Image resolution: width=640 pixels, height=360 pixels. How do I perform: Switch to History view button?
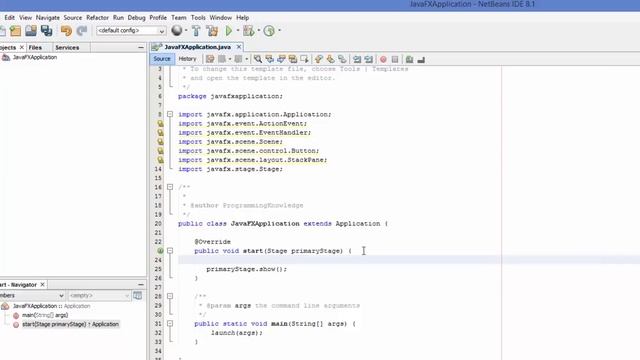point(187,59)
